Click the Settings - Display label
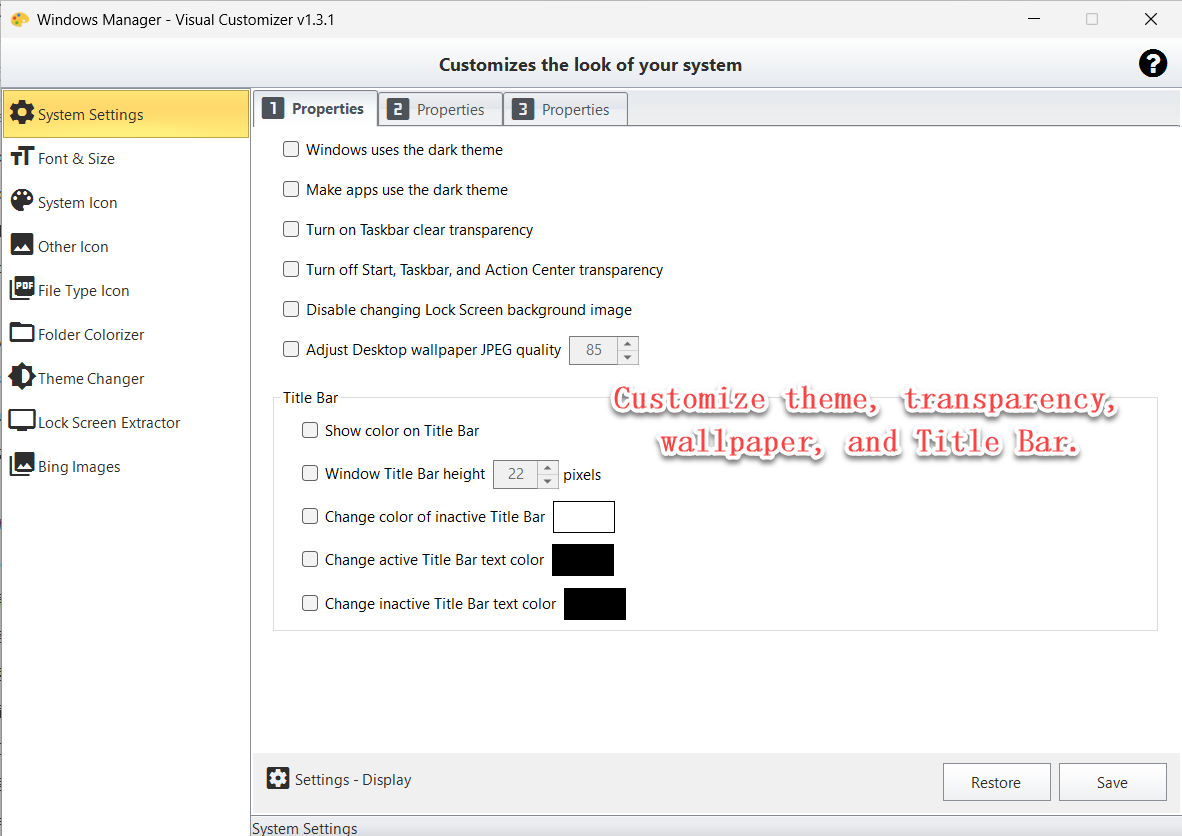Screen dimensions: 1182x836 click(x=353, y=779)
